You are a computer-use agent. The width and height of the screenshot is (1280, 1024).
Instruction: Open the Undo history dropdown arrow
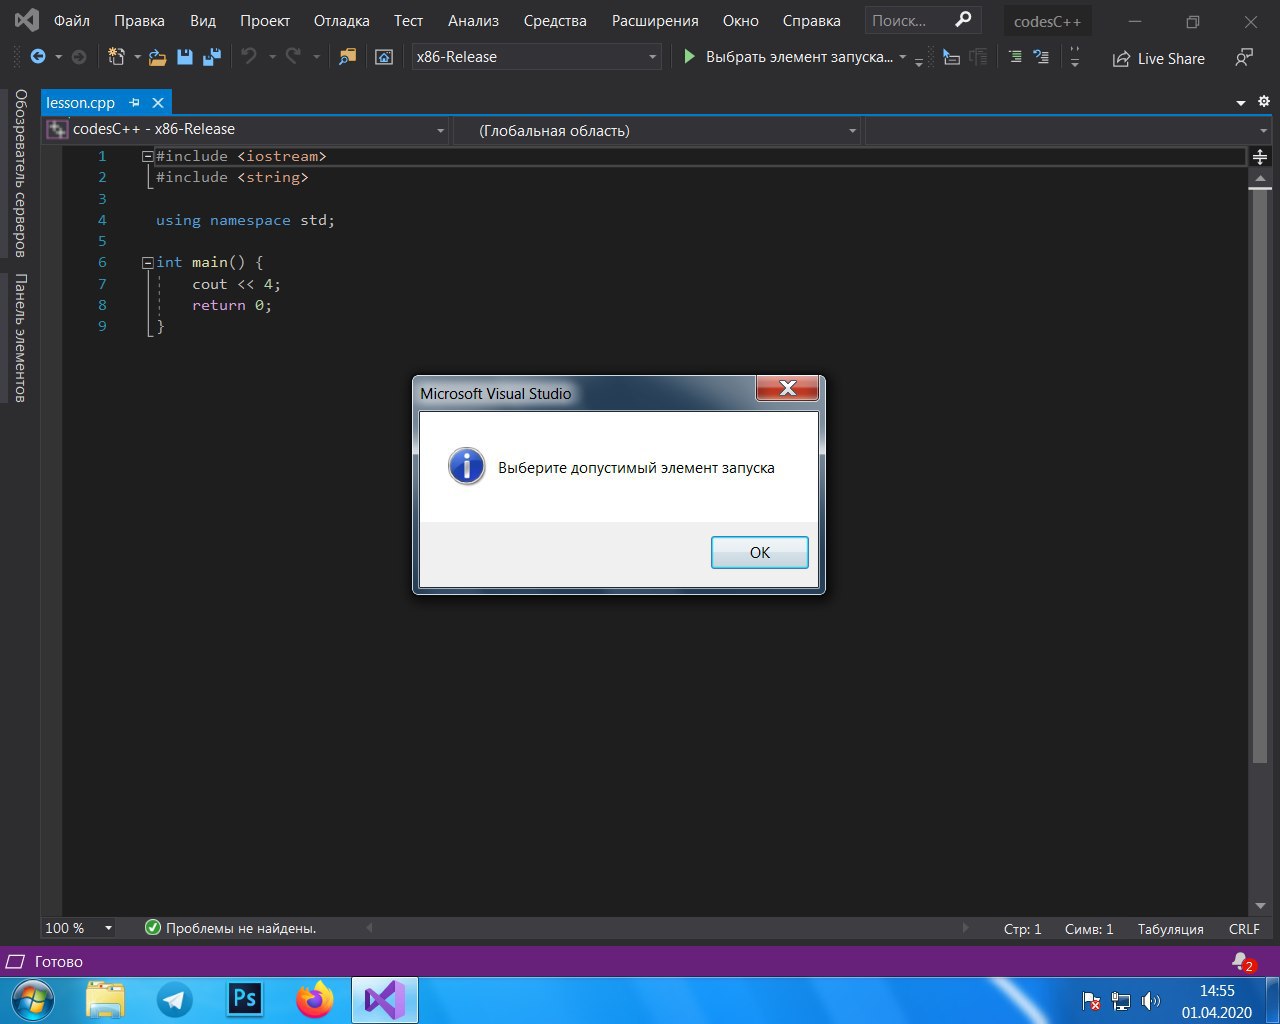point(271,57)
